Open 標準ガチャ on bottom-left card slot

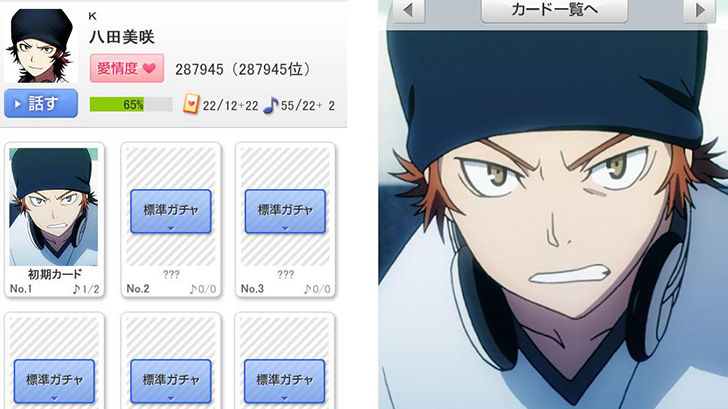(x=54, y=381)
